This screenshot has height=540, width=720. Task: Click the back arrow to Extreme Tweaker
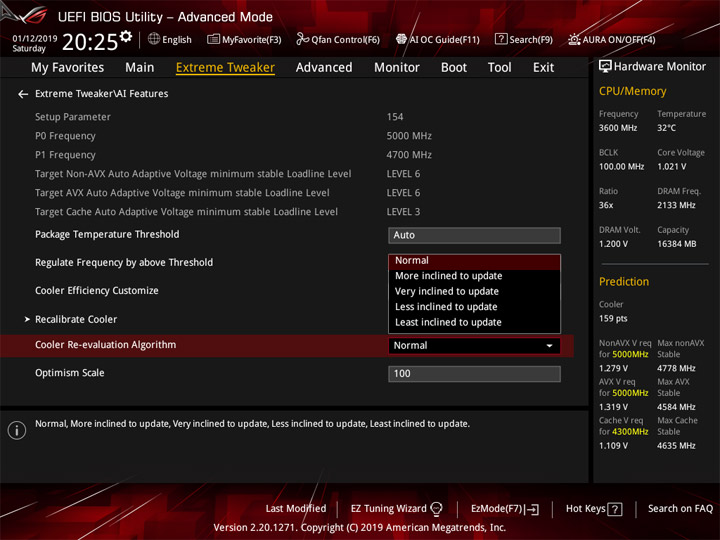pos(22,94)
